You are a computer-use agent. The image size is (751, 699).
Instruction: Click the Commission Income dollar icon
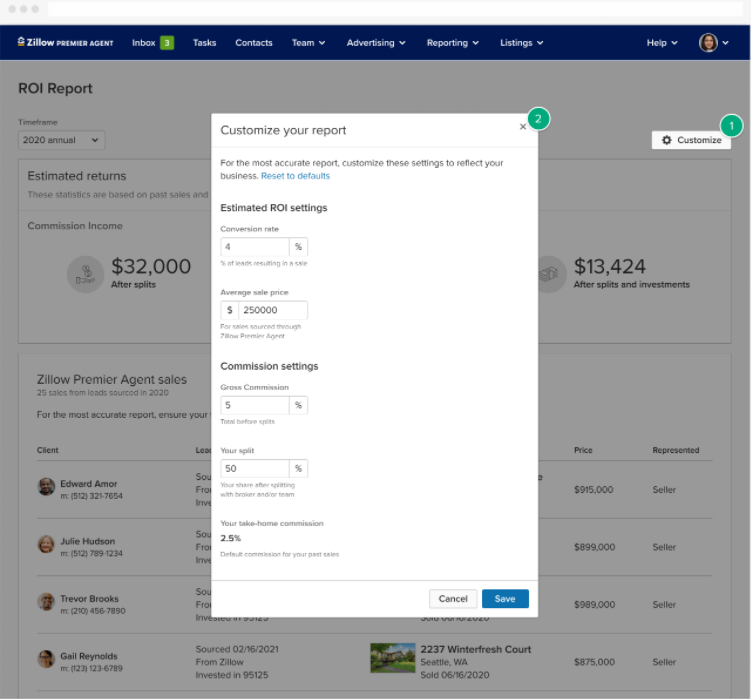point(86,273)
